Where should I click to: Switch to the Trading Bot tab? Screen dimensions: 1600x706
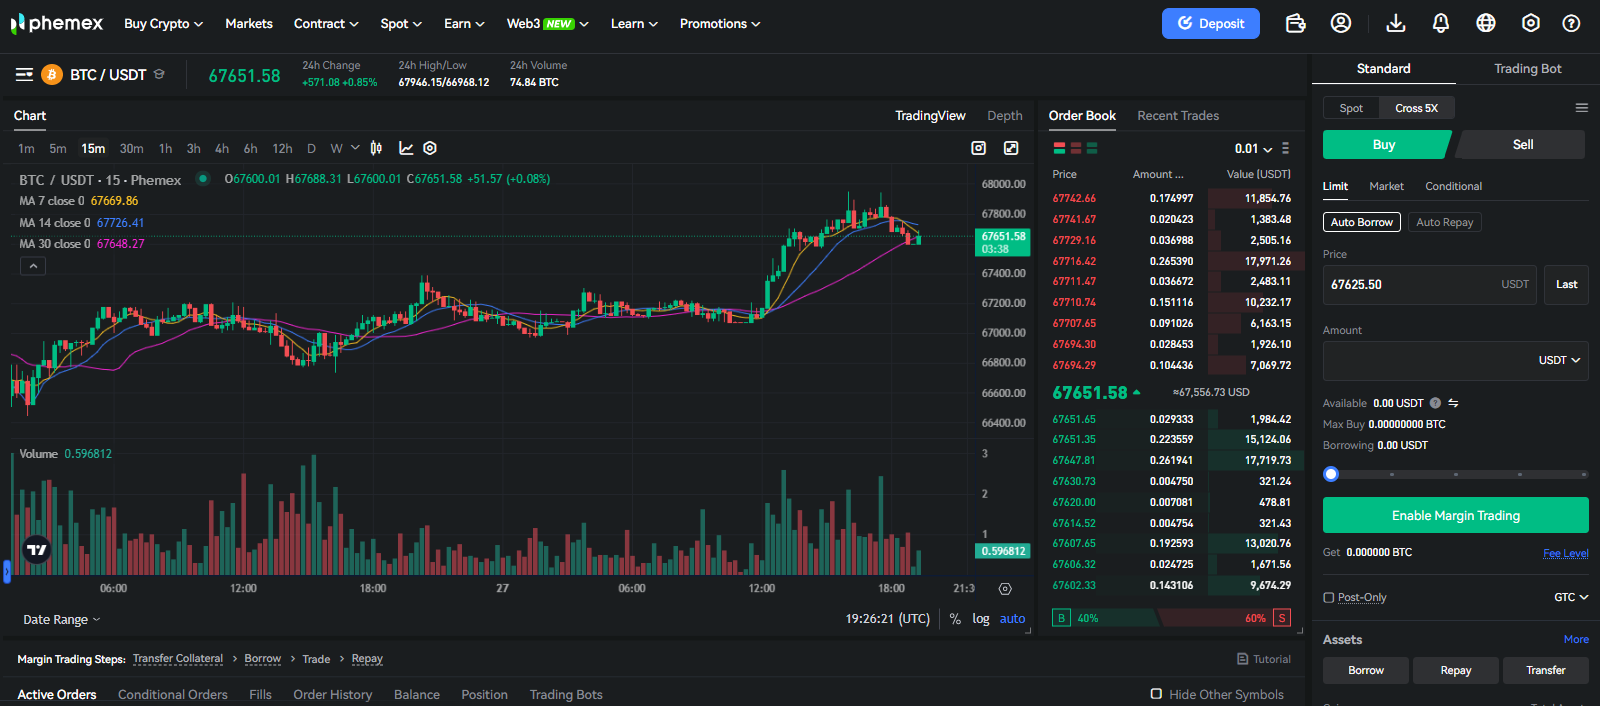tap(1527, 68)
